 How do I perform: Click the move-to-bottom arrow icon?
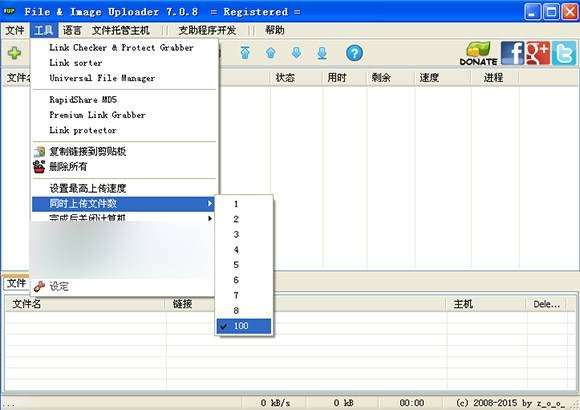(322, 53)
